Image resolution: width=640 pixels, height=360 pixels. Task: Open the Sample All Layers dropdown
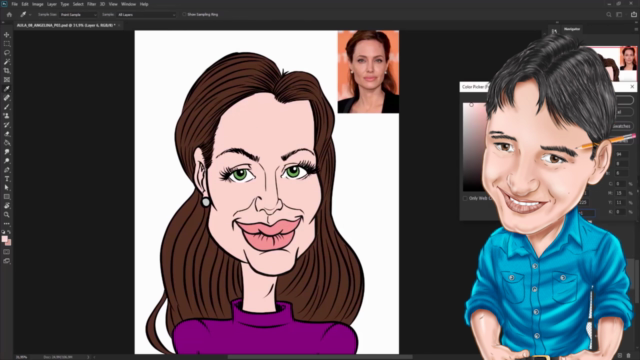(146, 15)
